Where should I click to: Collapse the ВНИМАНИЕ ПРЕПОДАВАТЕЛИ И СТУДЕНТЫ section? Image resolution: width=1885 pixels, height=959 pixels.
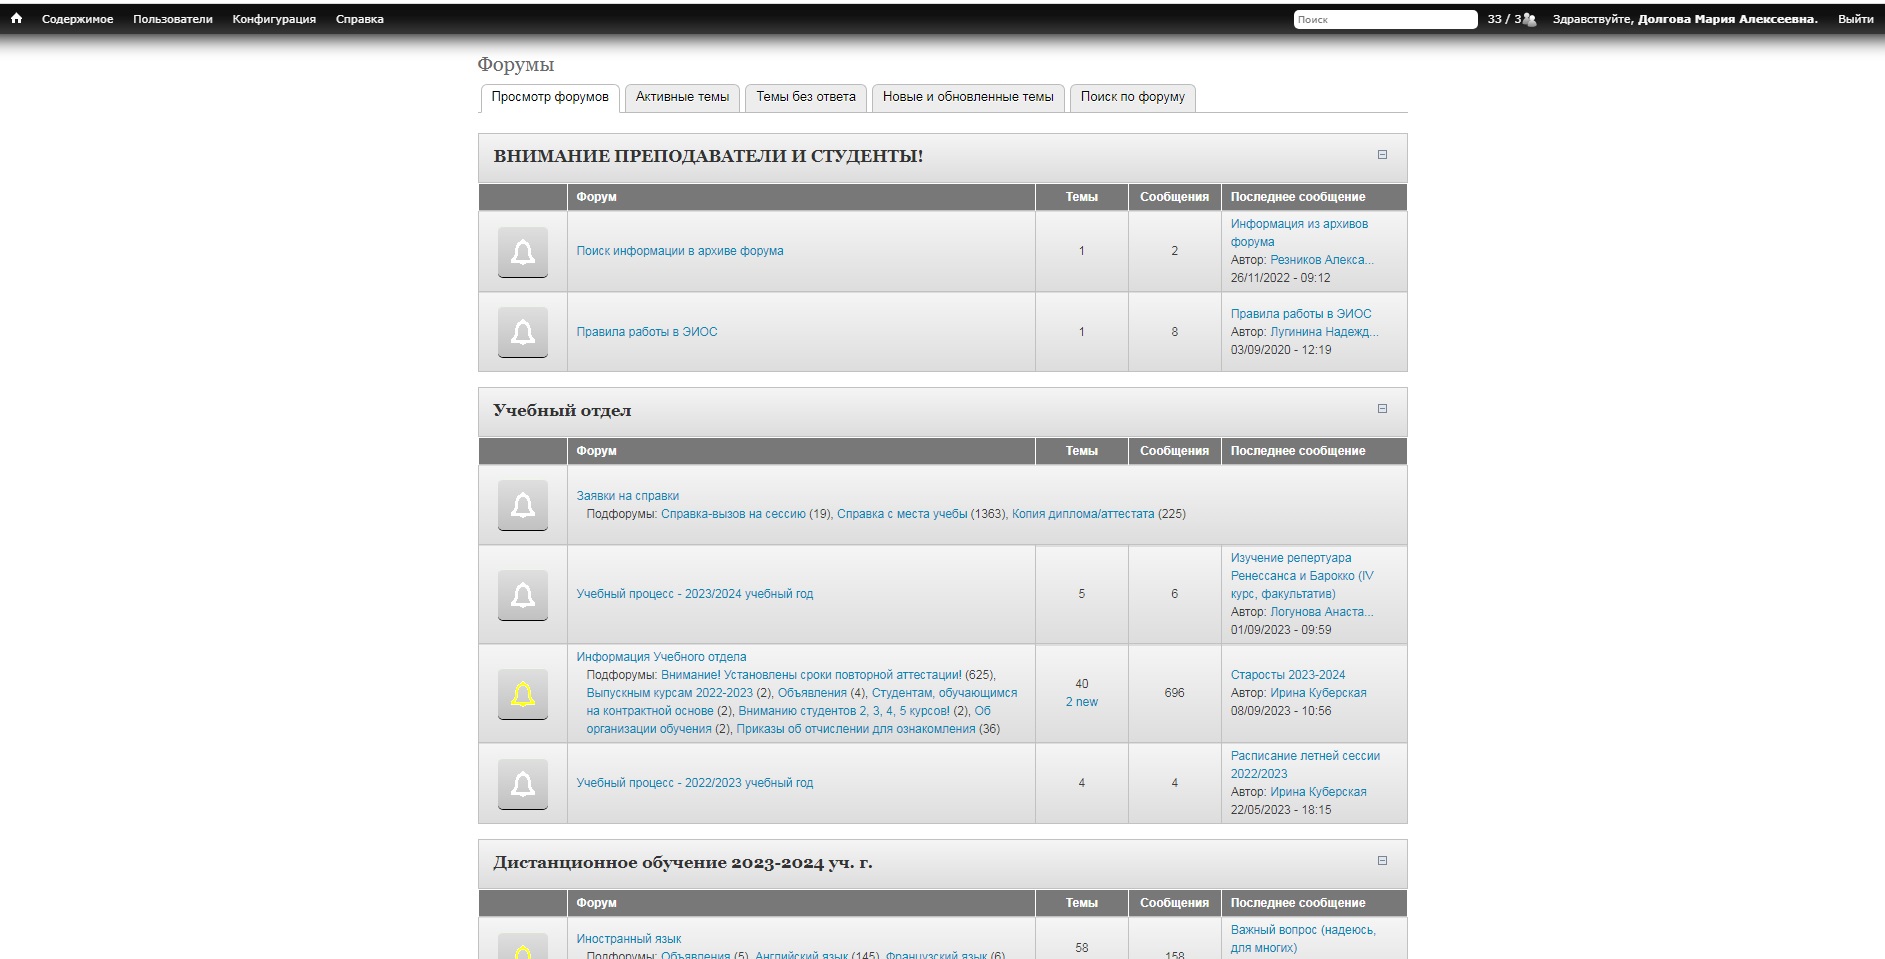1382,155
